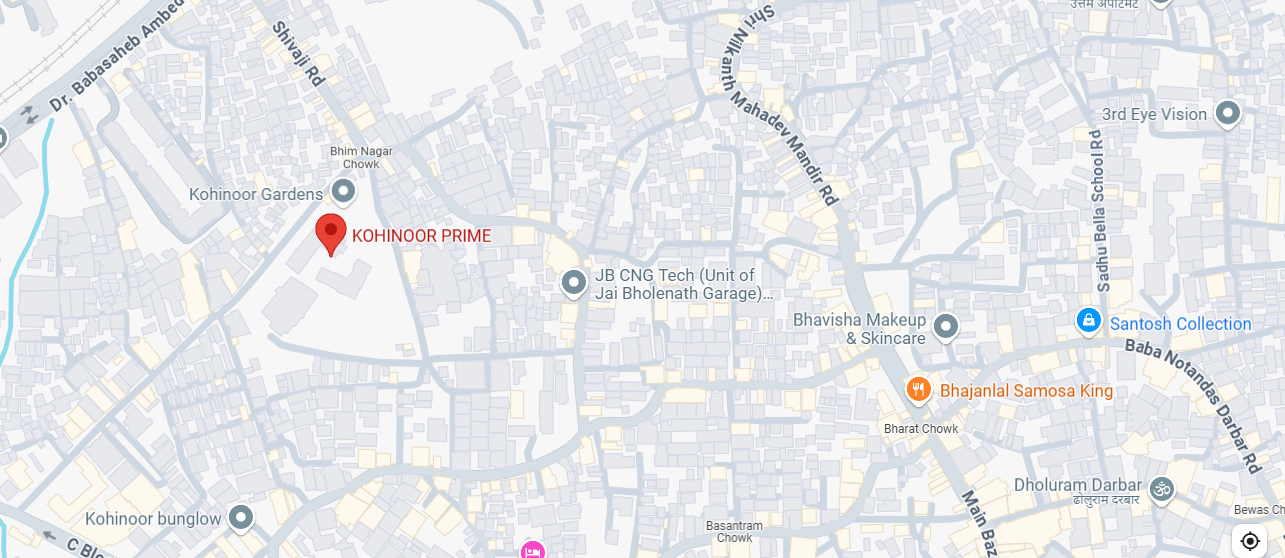Viewport: 1285px width, 558px height.
Task: Select the Basantram Chowk label
Action: point(734,532)
